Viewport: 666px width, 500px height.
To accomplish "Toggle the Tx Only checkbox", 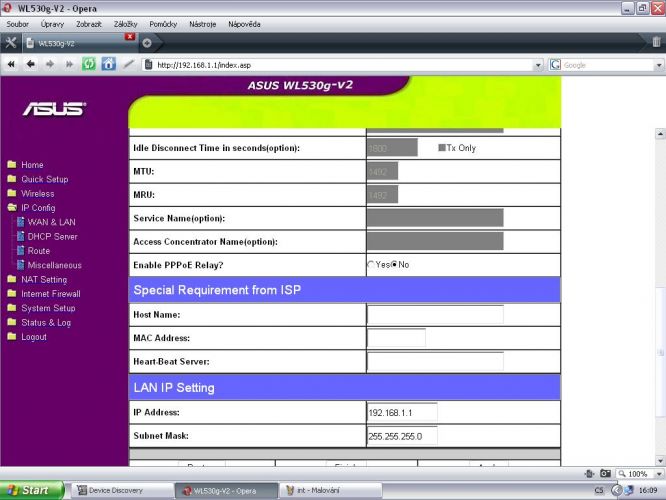I will click(x=442, y=148).
